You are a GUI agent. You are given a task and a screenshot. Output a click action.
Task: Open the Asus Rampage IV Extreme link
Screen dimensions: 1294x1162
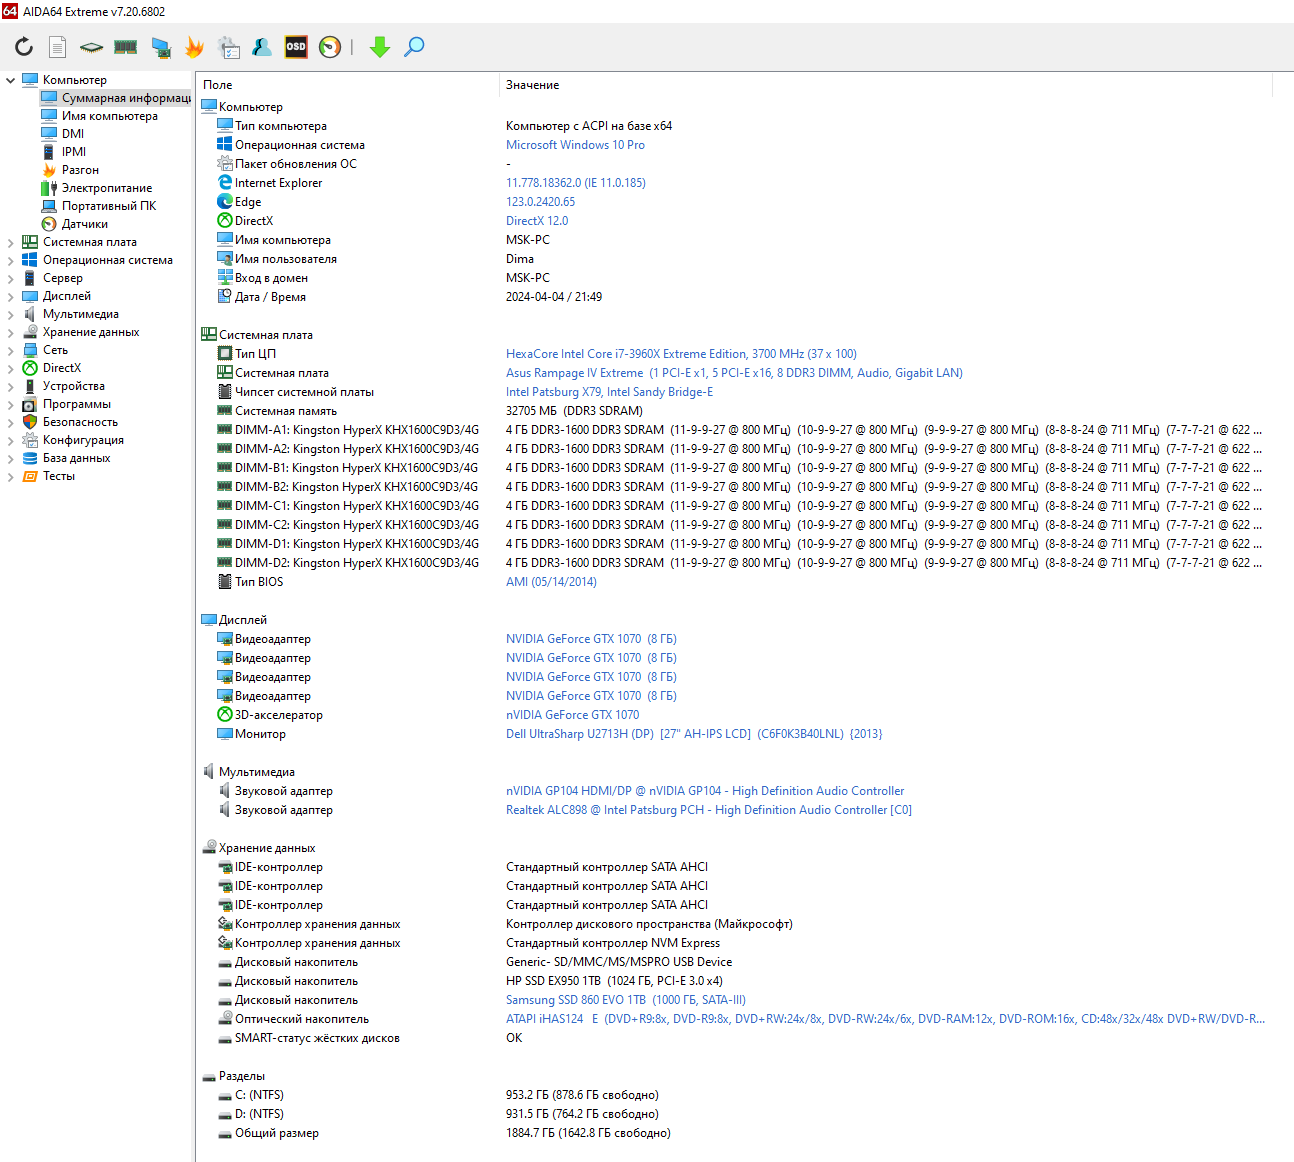734,373
